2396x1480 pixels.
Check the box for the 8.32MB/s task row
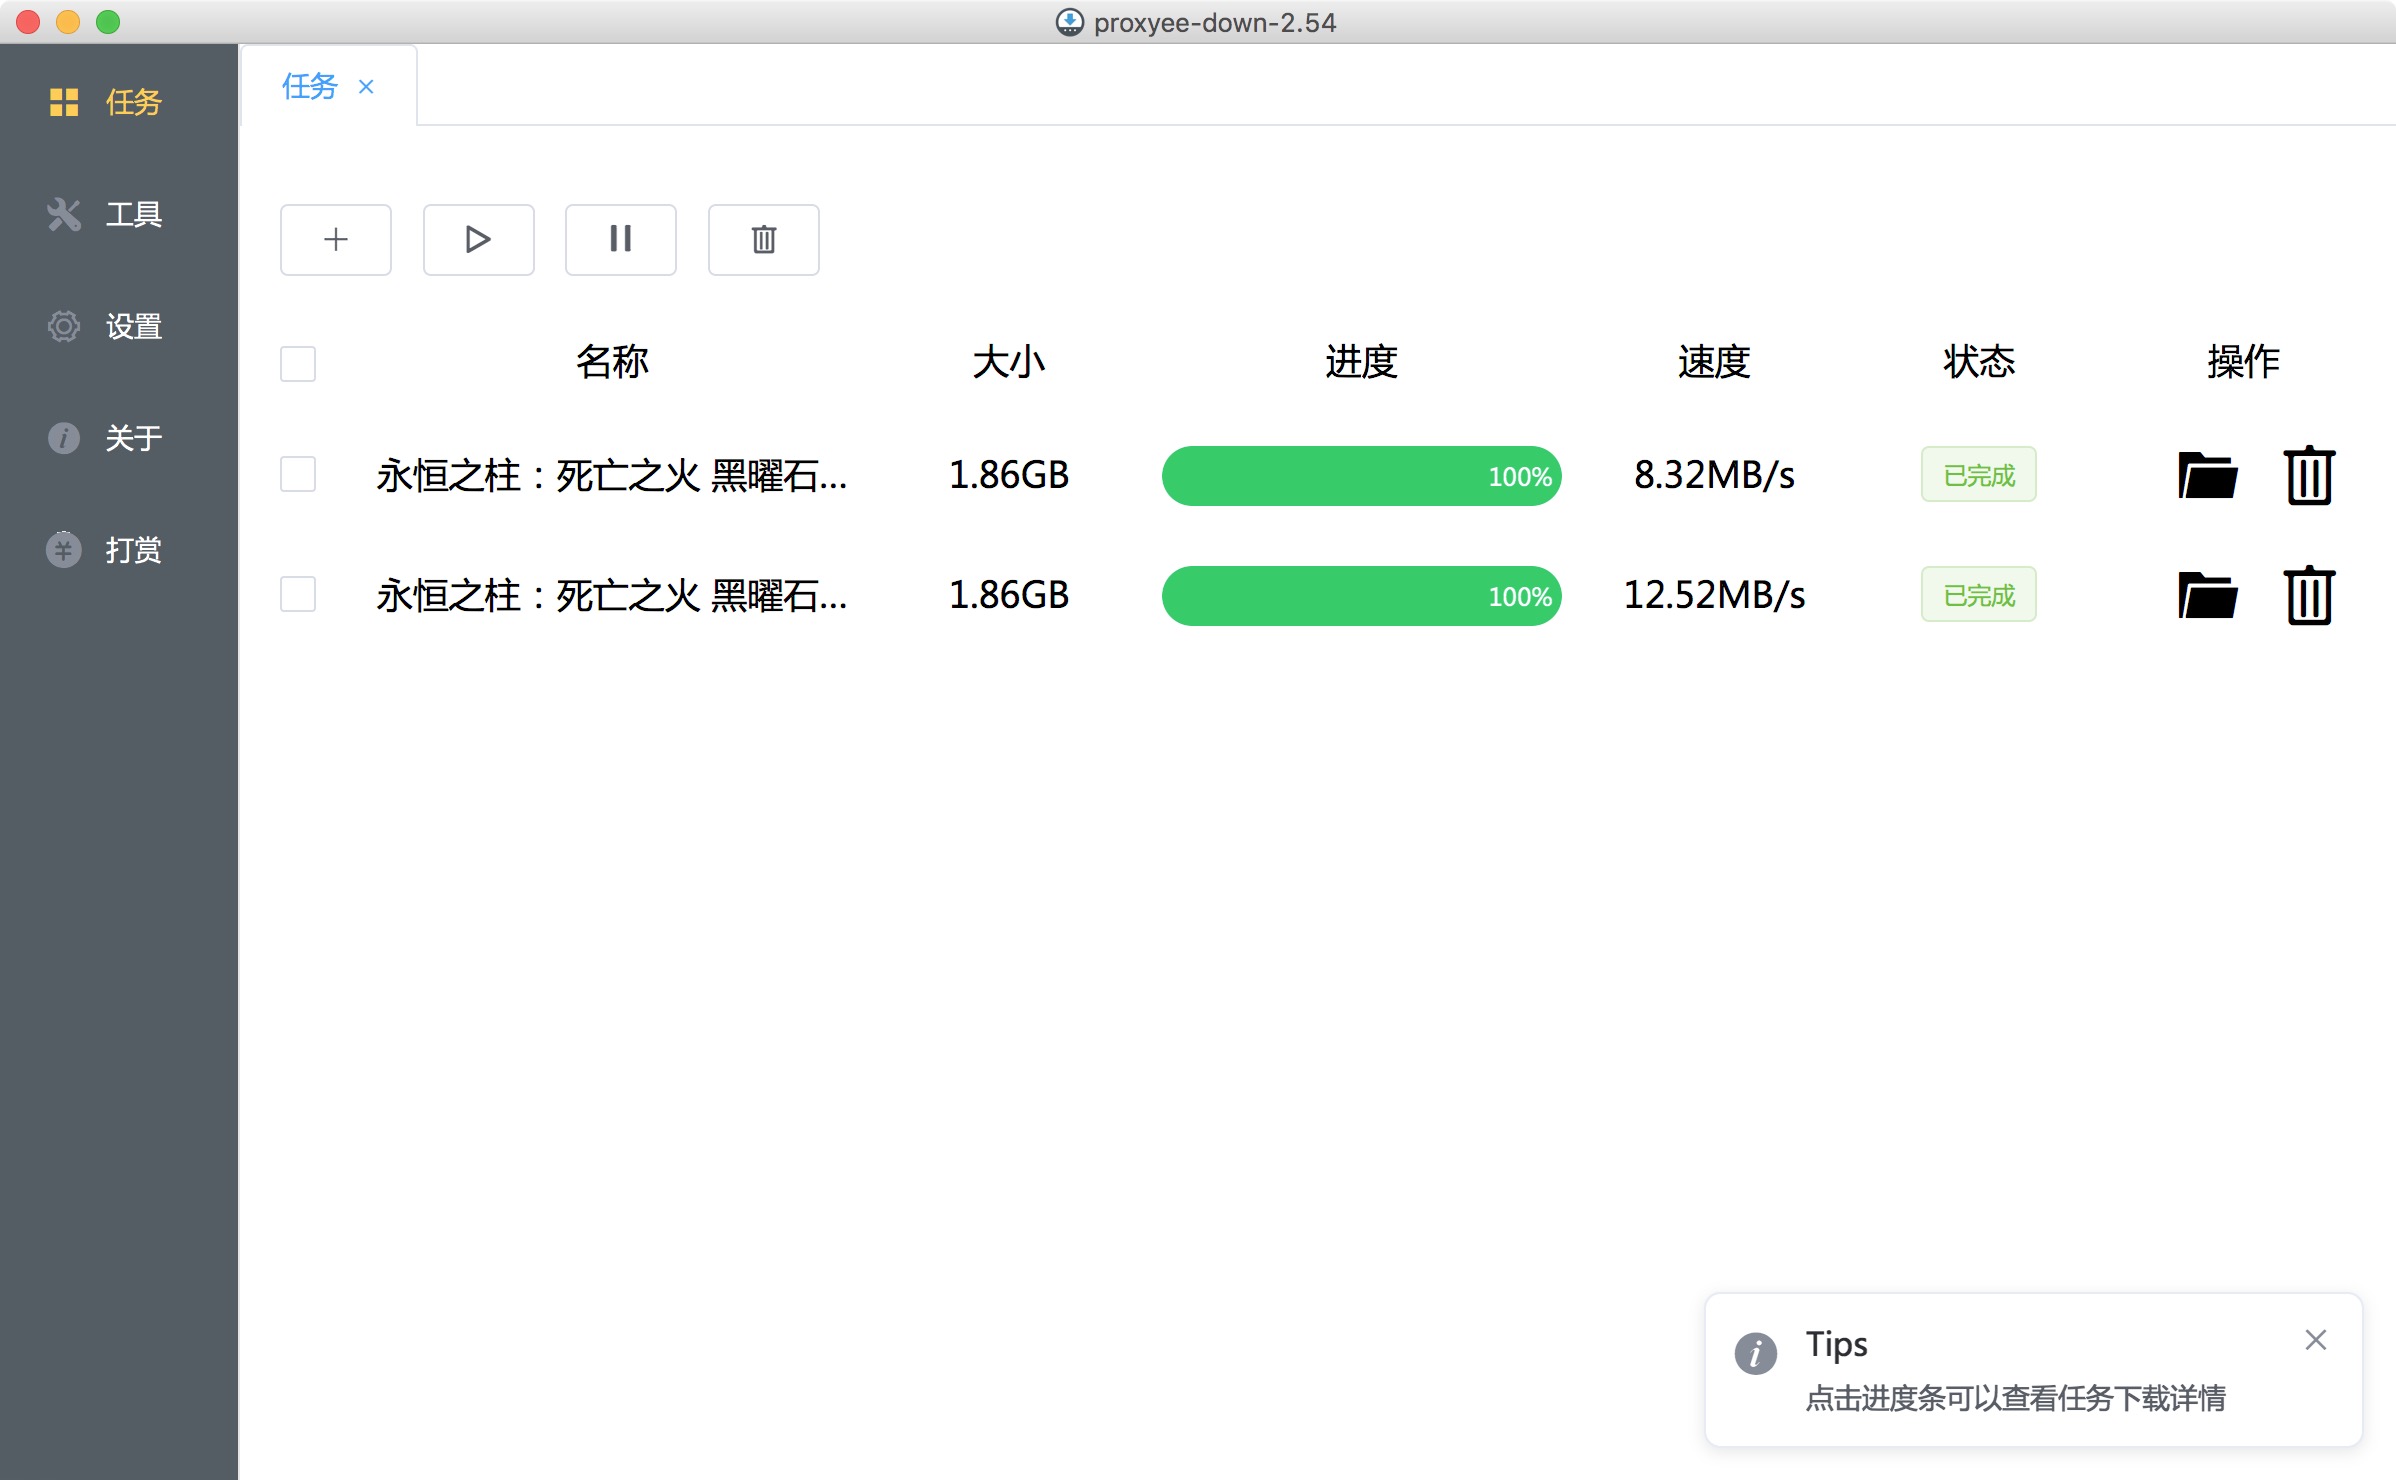coord(298,474)
